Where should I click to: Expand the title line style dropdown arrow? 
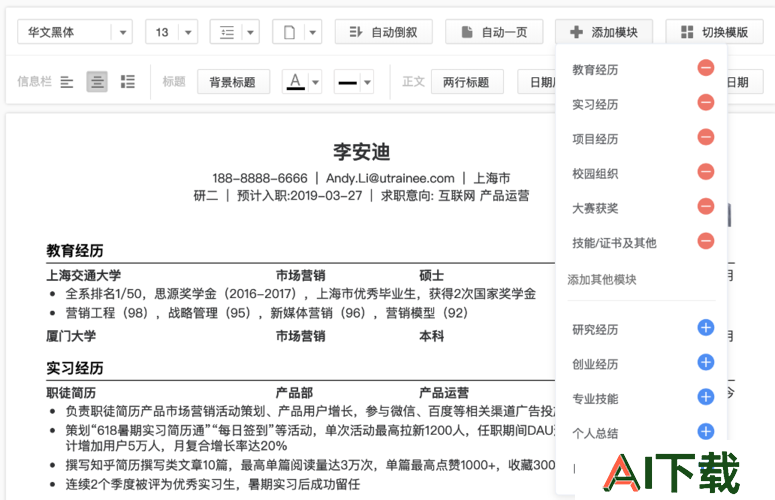coord(367,83)
